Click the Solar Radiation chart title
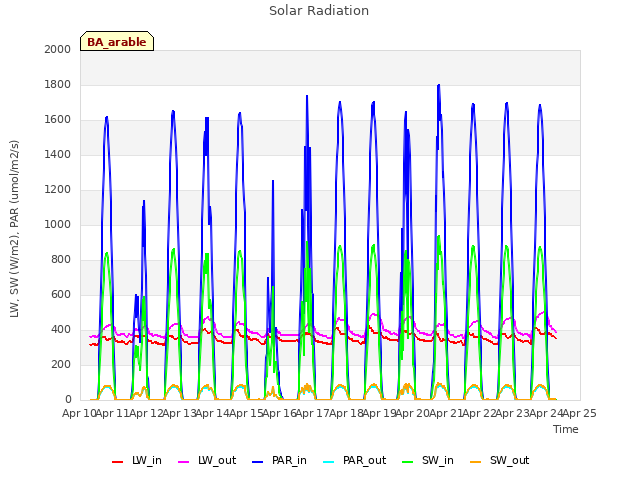 [319, 11]
